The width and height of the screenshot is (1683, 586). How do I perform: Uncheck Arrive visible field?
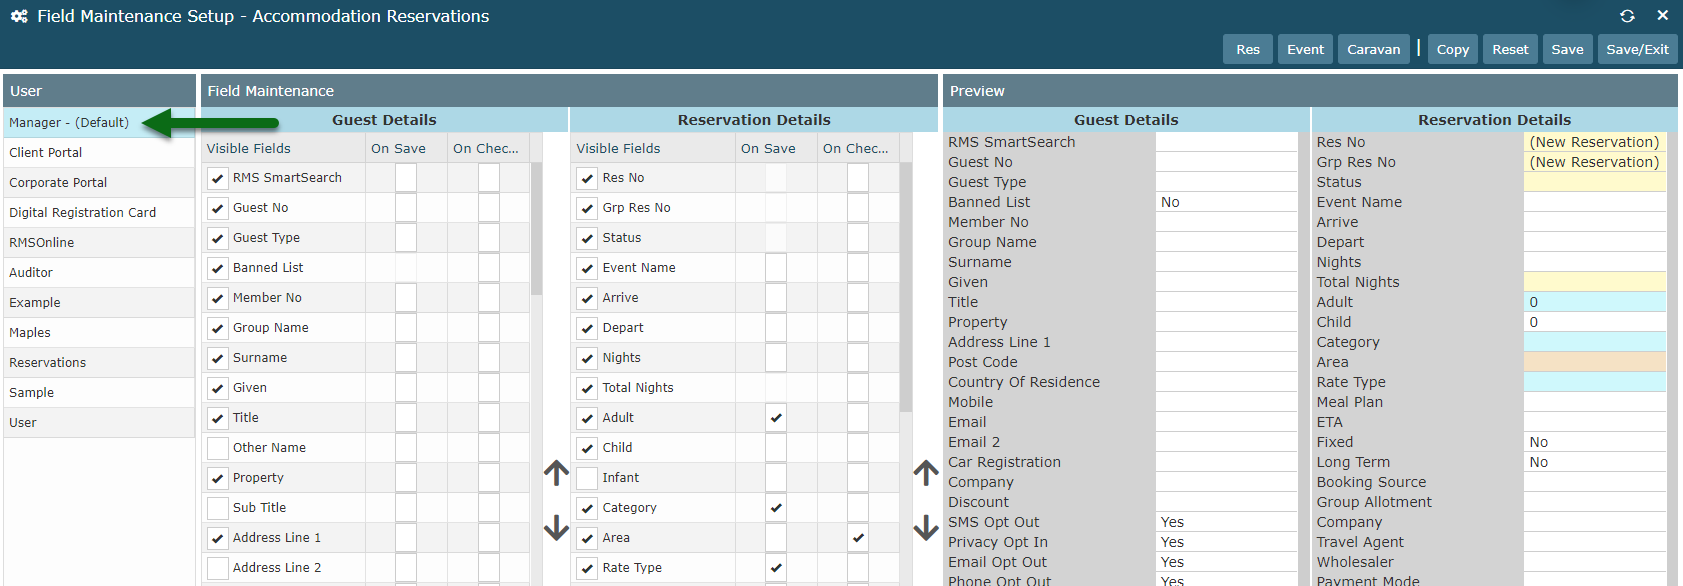(588, 298)
